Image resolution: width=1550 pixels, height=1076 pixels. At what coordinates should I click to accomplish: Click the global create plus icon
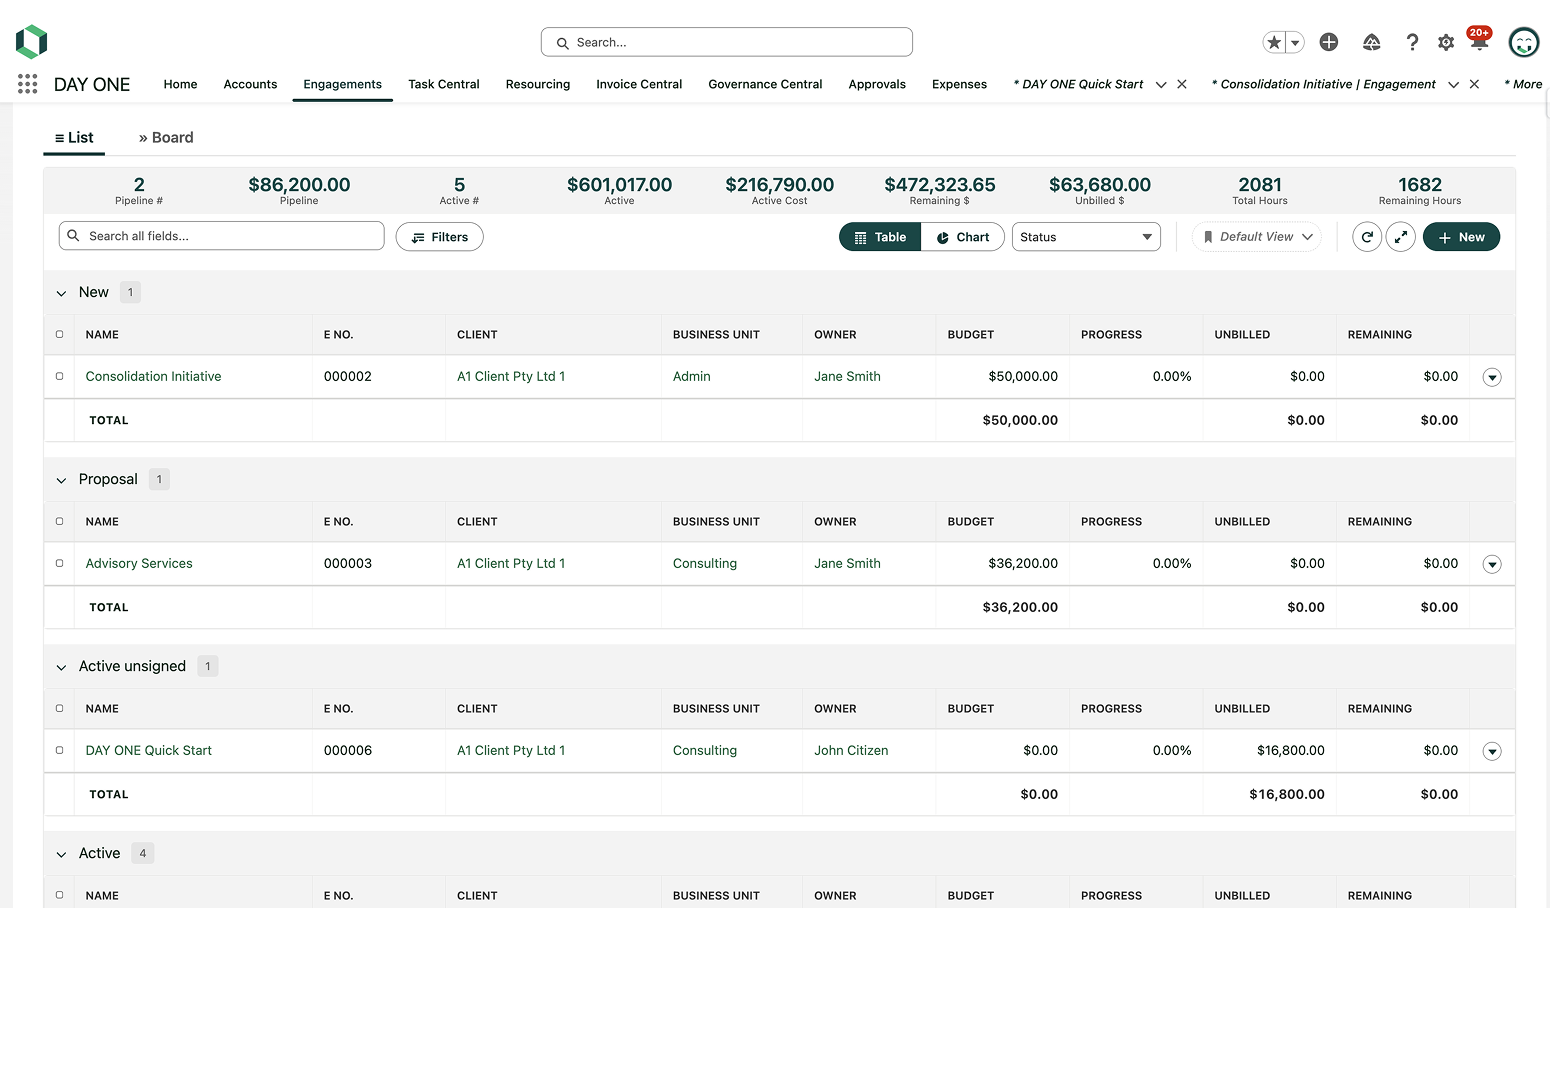coord(1328,42)
